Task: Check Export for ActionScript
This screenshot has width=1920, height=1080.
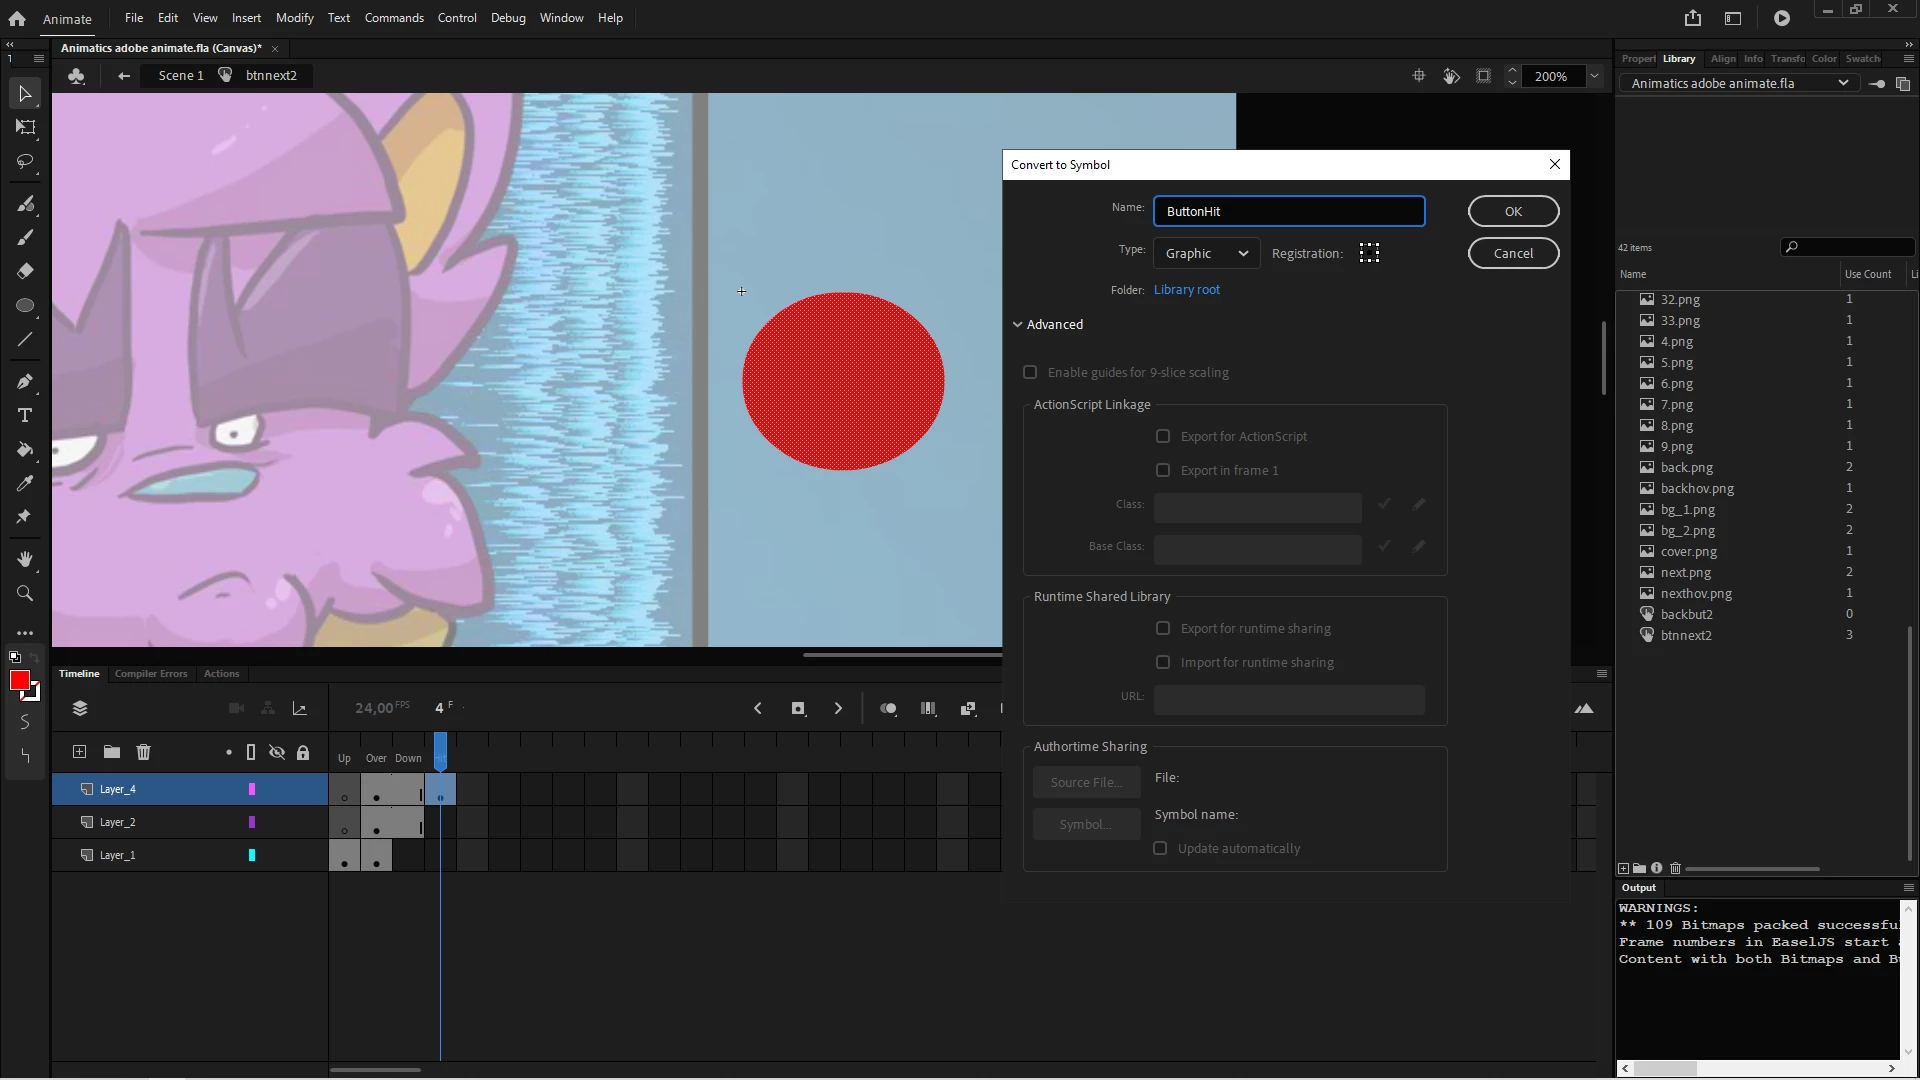Action: (1163, 436)
